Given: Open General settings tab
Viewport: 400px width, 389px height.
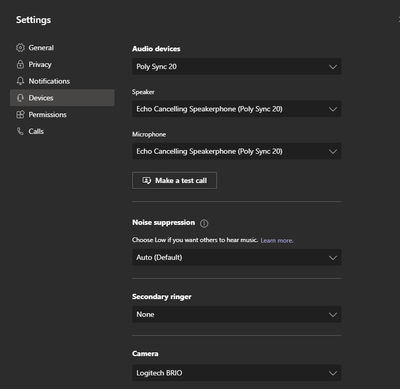Looking at the screenshot, I should click(62, 48).
